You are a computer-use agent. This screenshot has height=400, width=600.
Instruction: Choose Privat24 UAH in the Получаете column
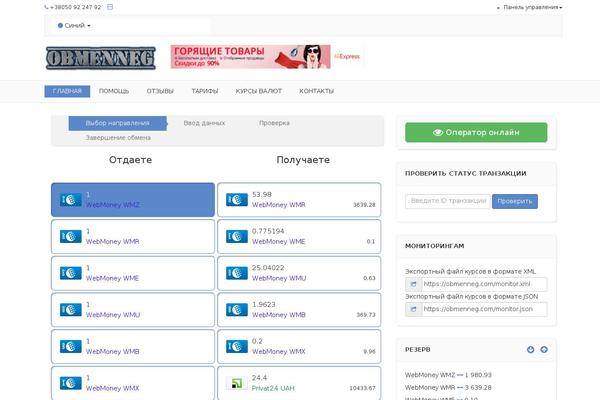coord(299,383)
